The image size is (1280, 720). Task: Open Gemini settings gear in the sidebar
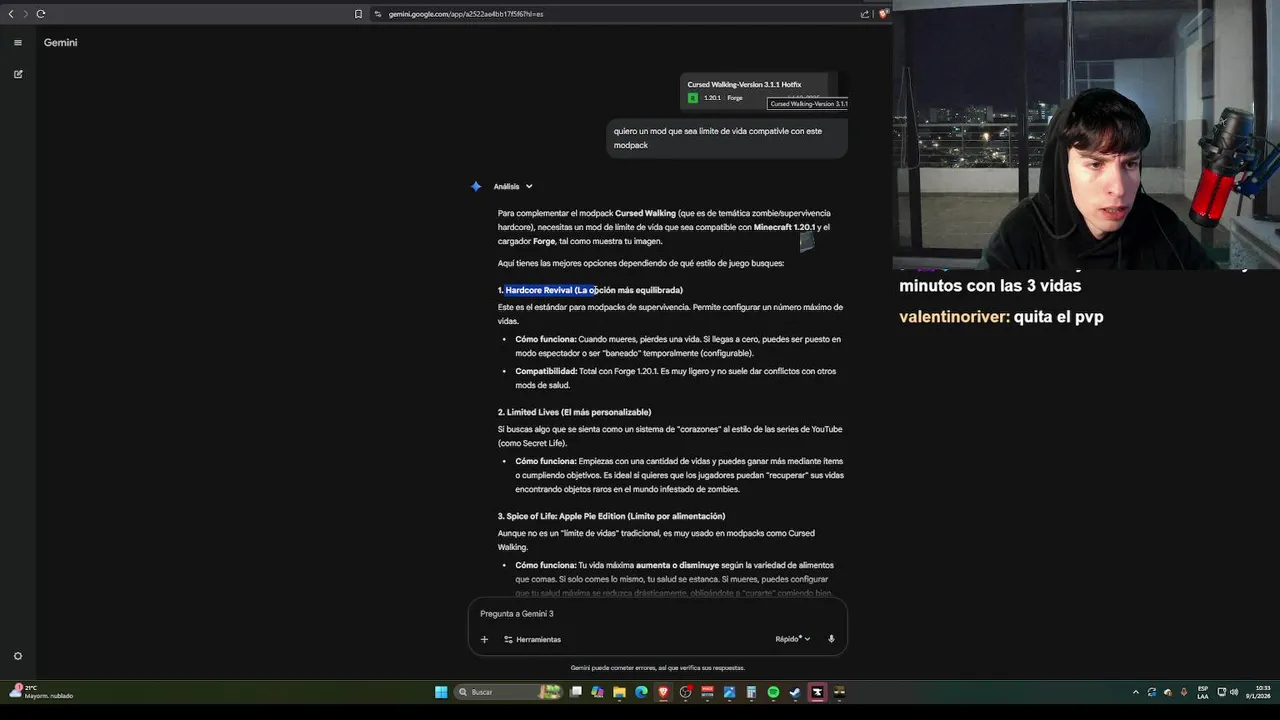(x=18, y=656)
